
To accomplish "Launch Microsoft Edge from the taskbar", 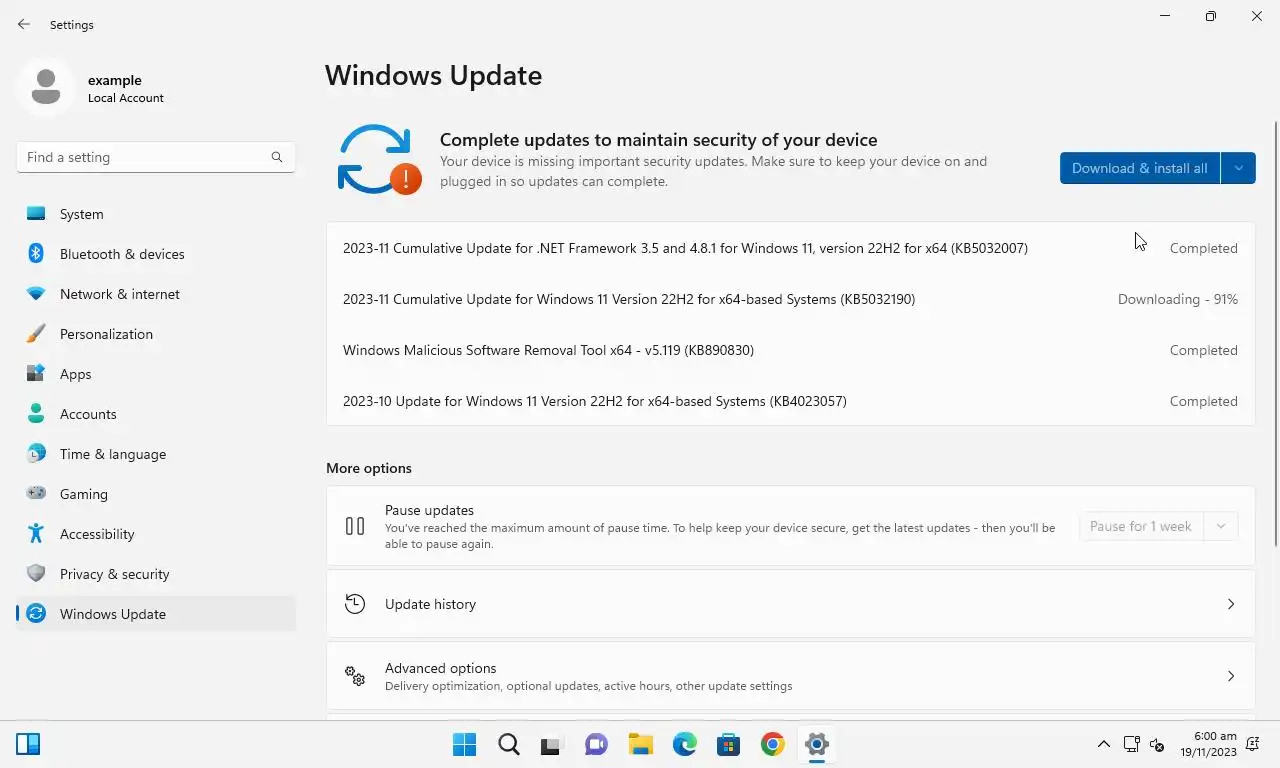I will coord(684,744).
